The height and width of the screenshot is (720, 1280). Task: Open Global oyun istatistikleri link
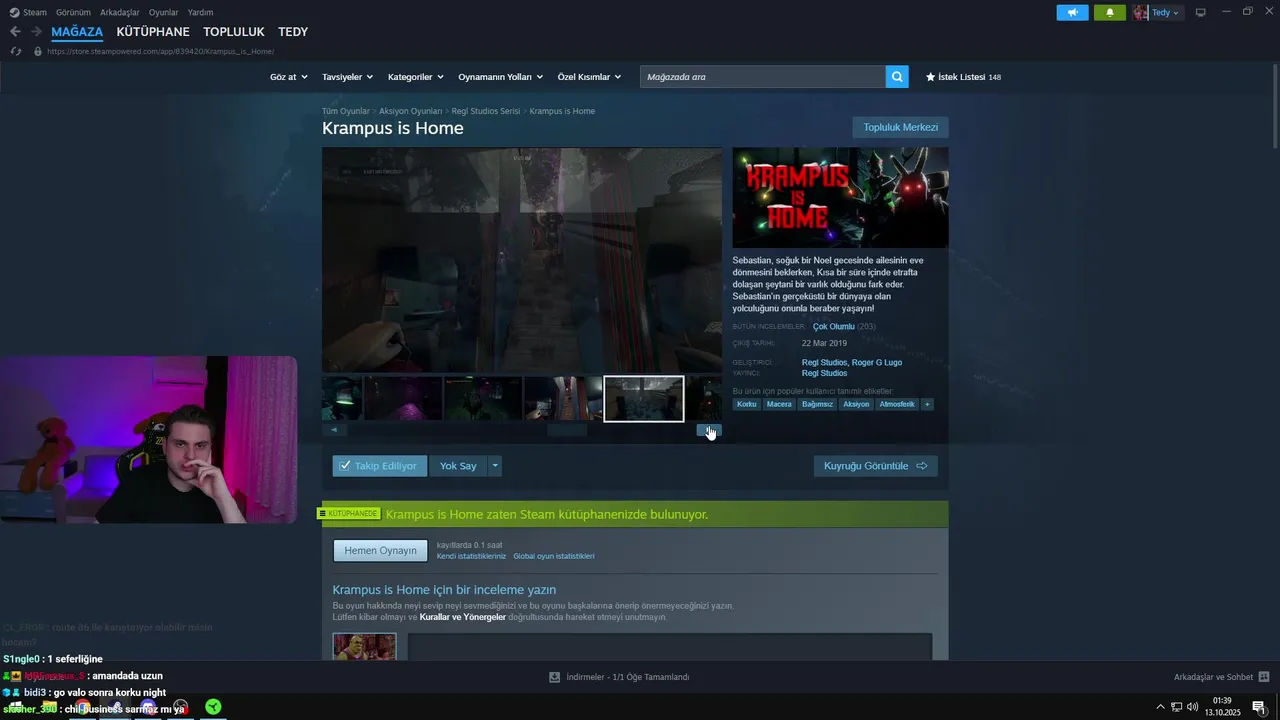tap(554, 556)
